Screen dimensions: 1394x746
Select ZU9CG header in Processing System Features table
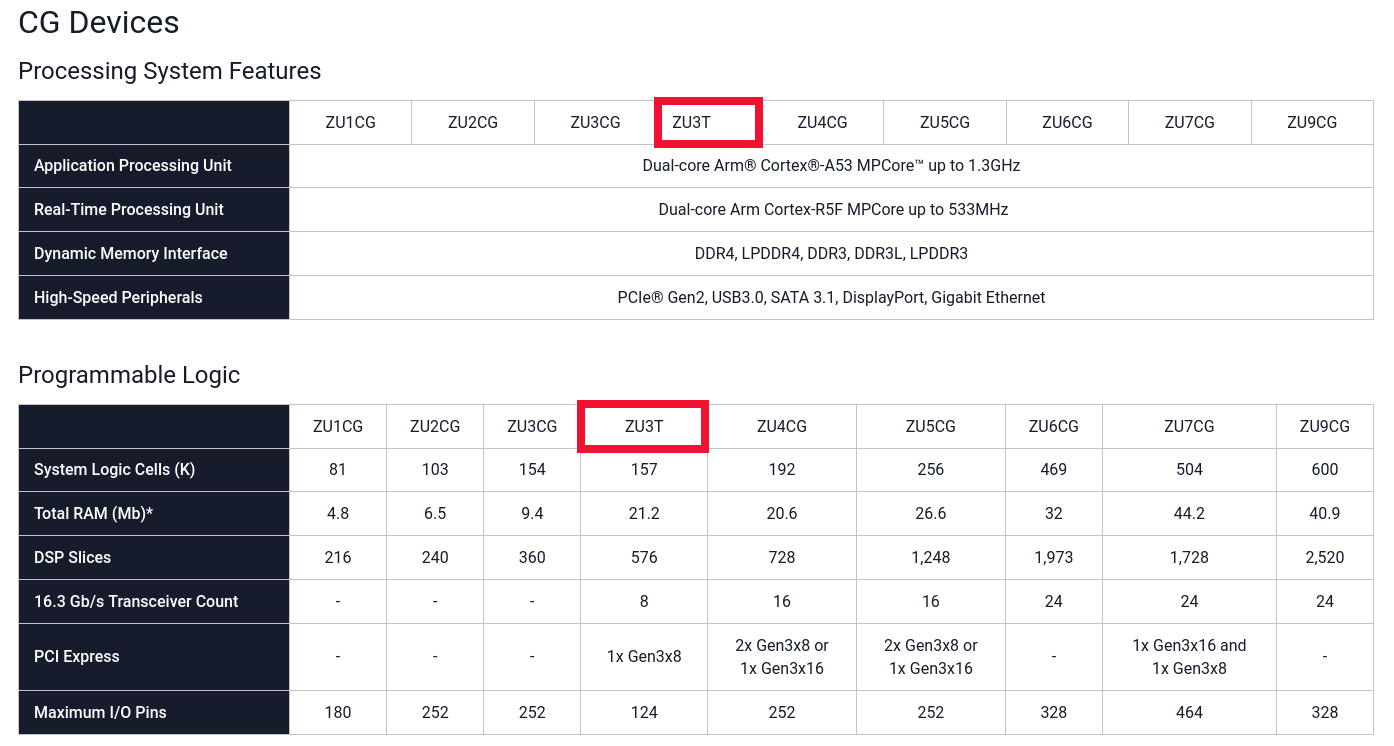[1312, 122]
